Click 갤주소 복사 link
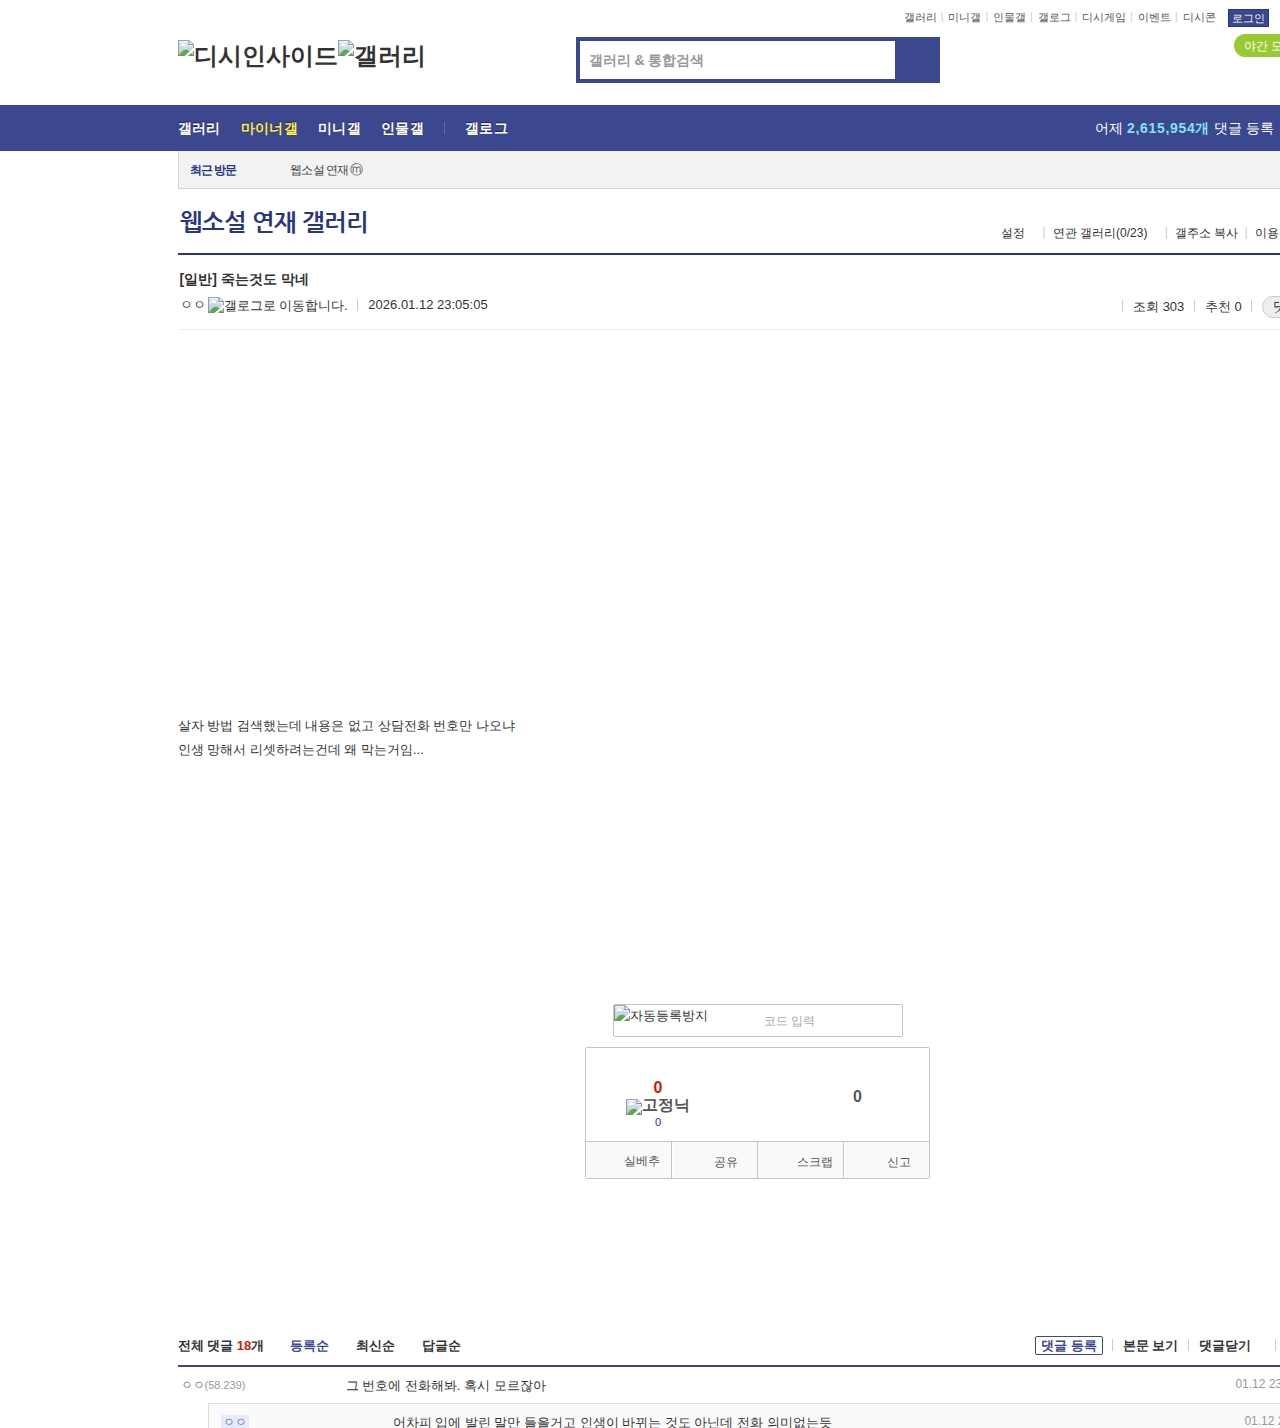The height and width of the screenshot is (1428, 1280). point(1206,233)
